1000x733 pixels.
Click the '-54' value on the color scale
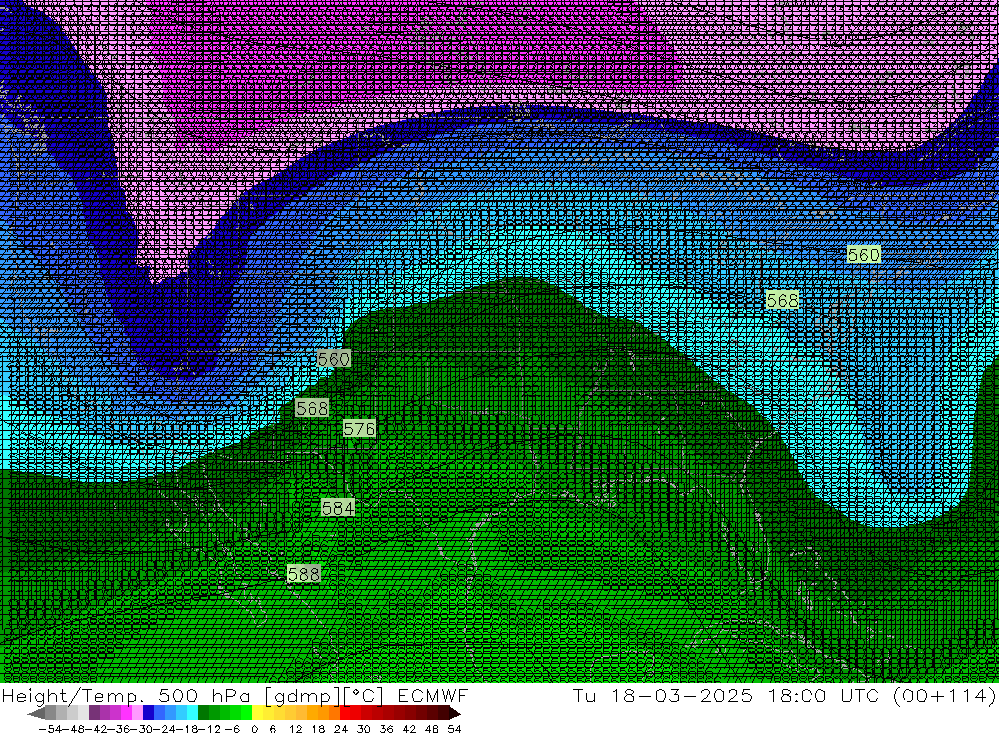(x=50, y=729)
